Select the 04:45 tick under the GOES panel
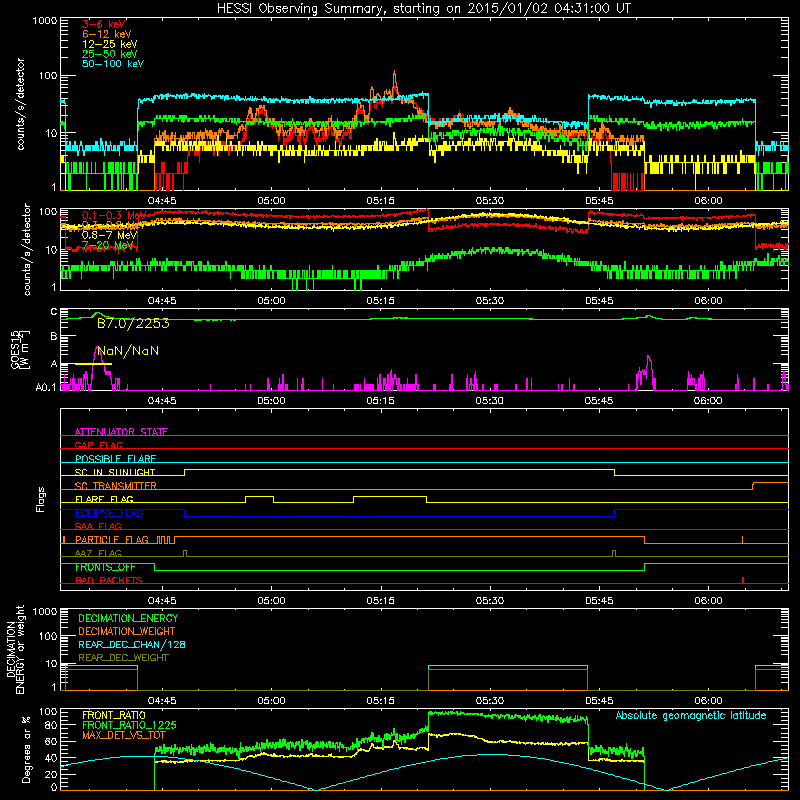 pyautogui.click(x=162, y=401)
